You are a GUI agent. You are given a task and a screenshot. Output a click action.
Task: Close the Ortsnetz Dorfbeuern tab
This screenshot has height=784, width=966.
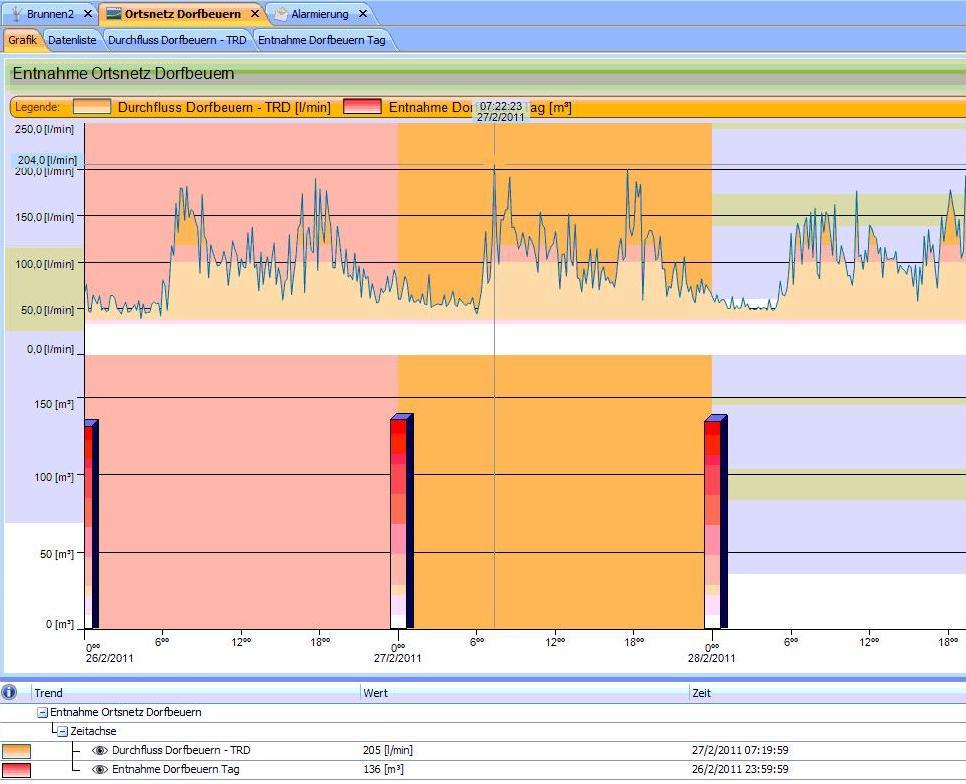(255, 14)
